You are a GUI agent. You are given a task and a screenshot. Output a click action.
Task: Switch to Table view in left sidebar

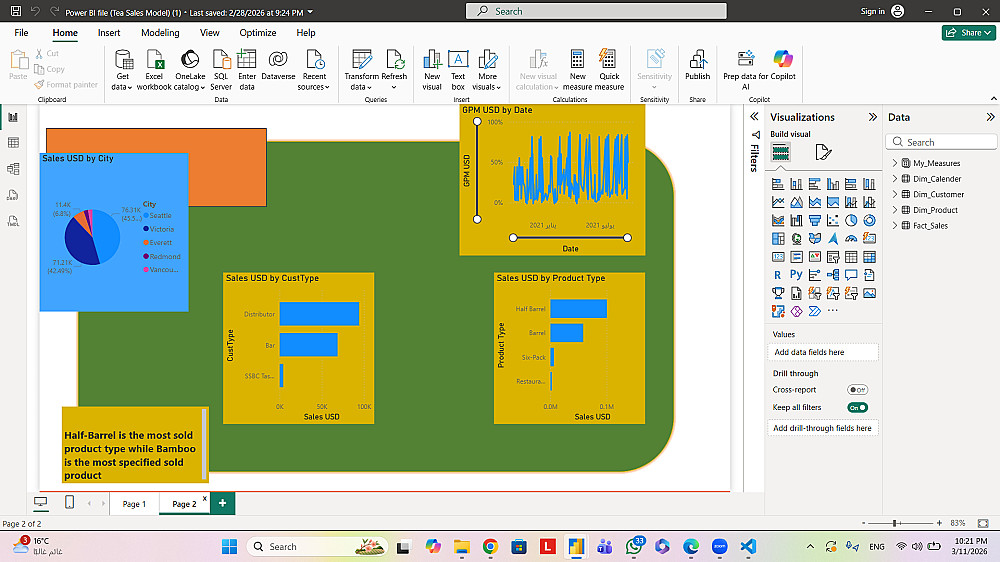[13, 143]
